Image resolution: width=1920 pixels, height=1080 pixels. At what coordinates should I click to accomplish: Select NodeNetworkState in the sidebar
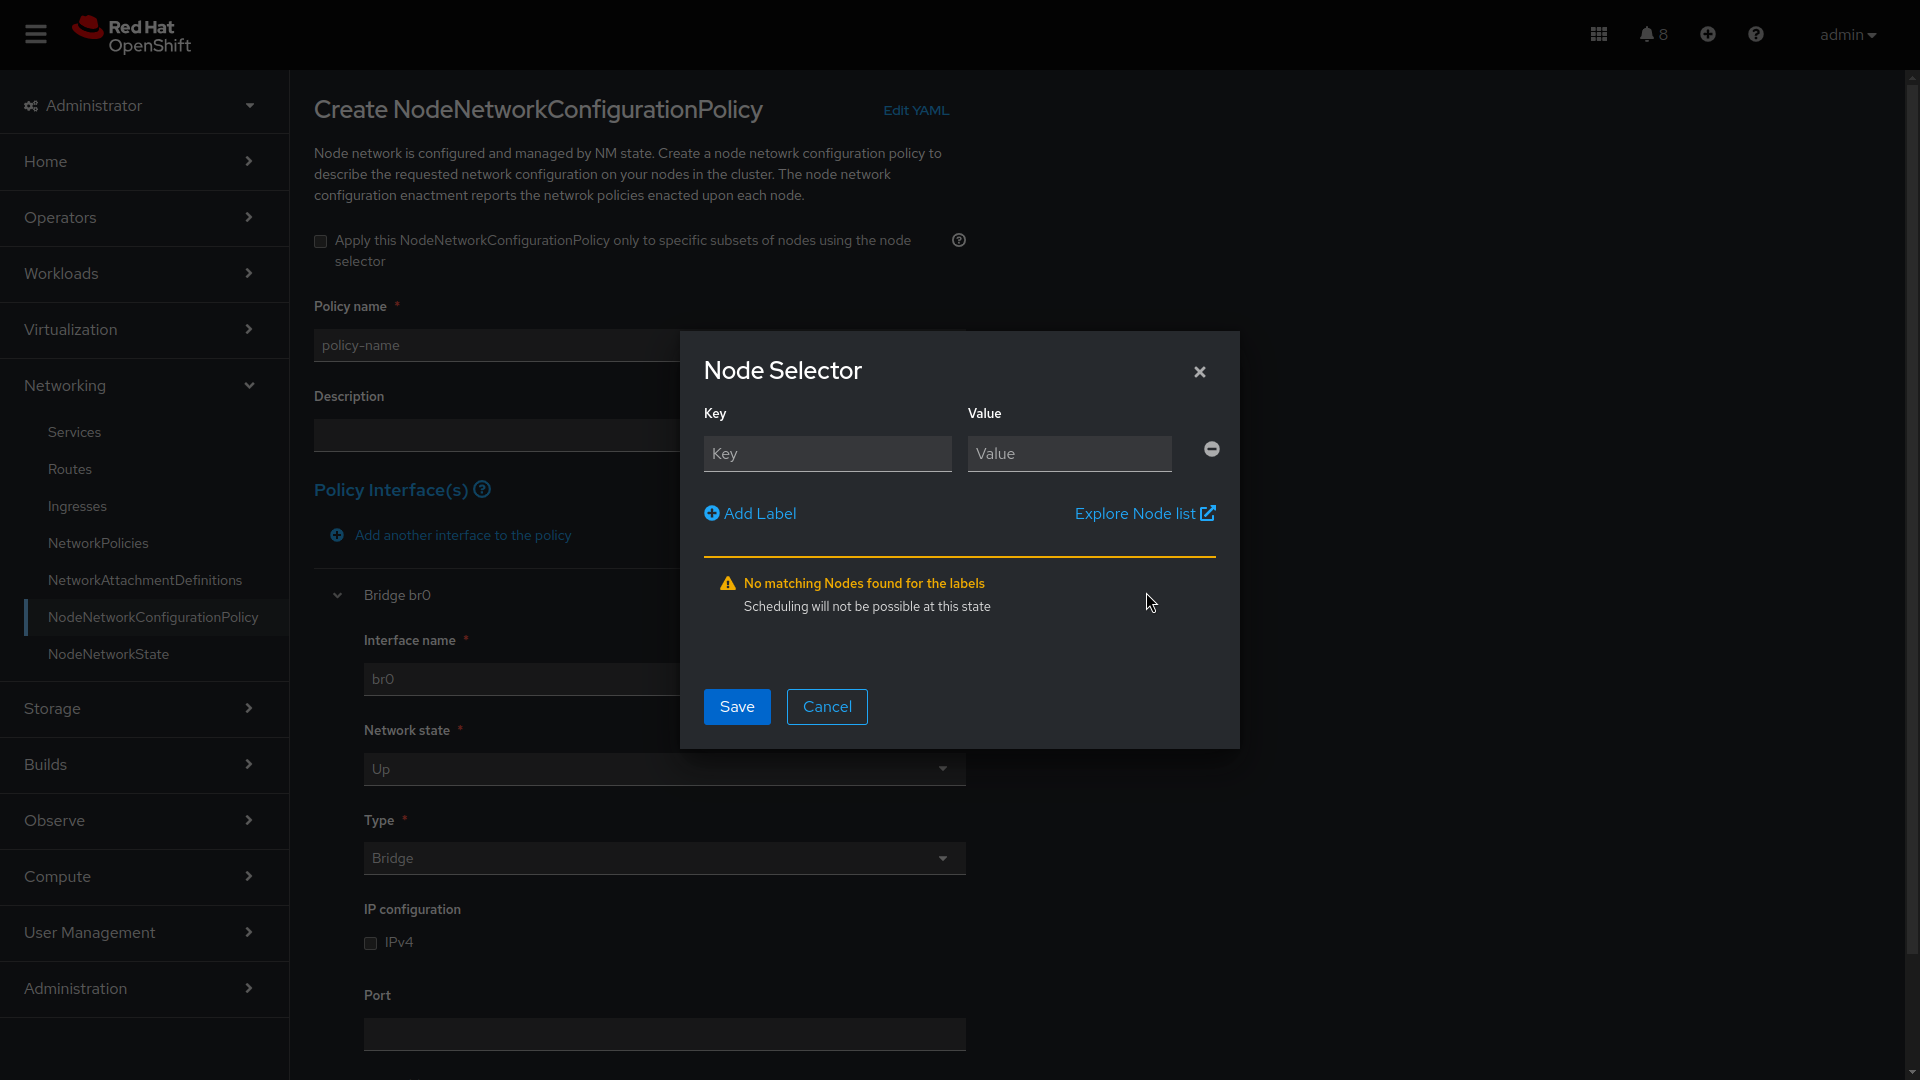point(108,654)
